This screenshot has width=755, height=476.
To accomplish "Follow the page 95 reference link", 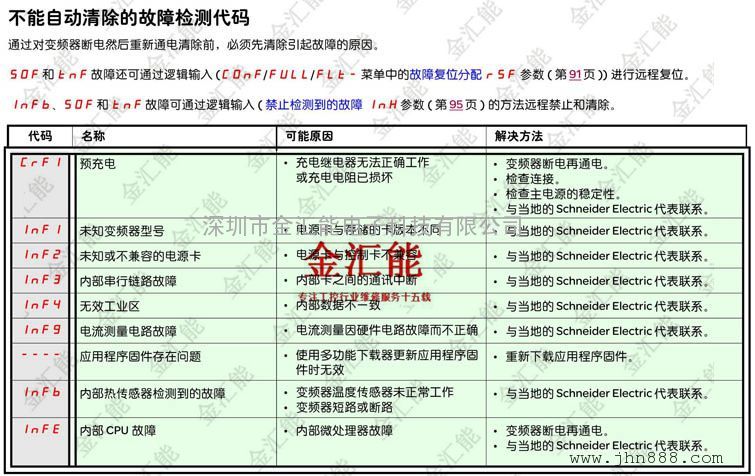I will (456, 104).
